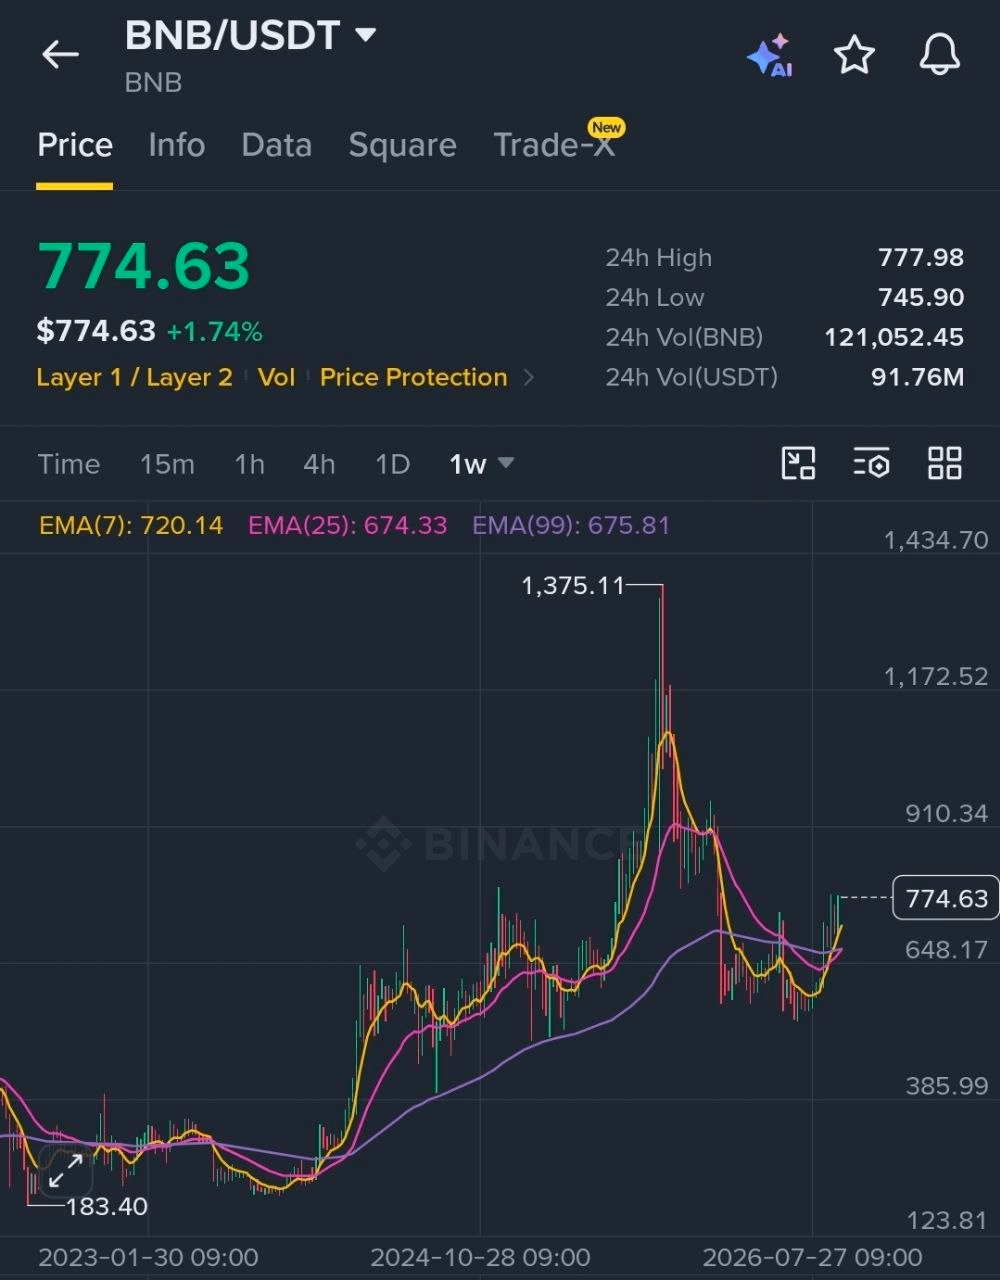Select the 1D chart interval
The height and width of the screenshot is (1280, 1000).
pyautogui.click(x=392, y=464)
